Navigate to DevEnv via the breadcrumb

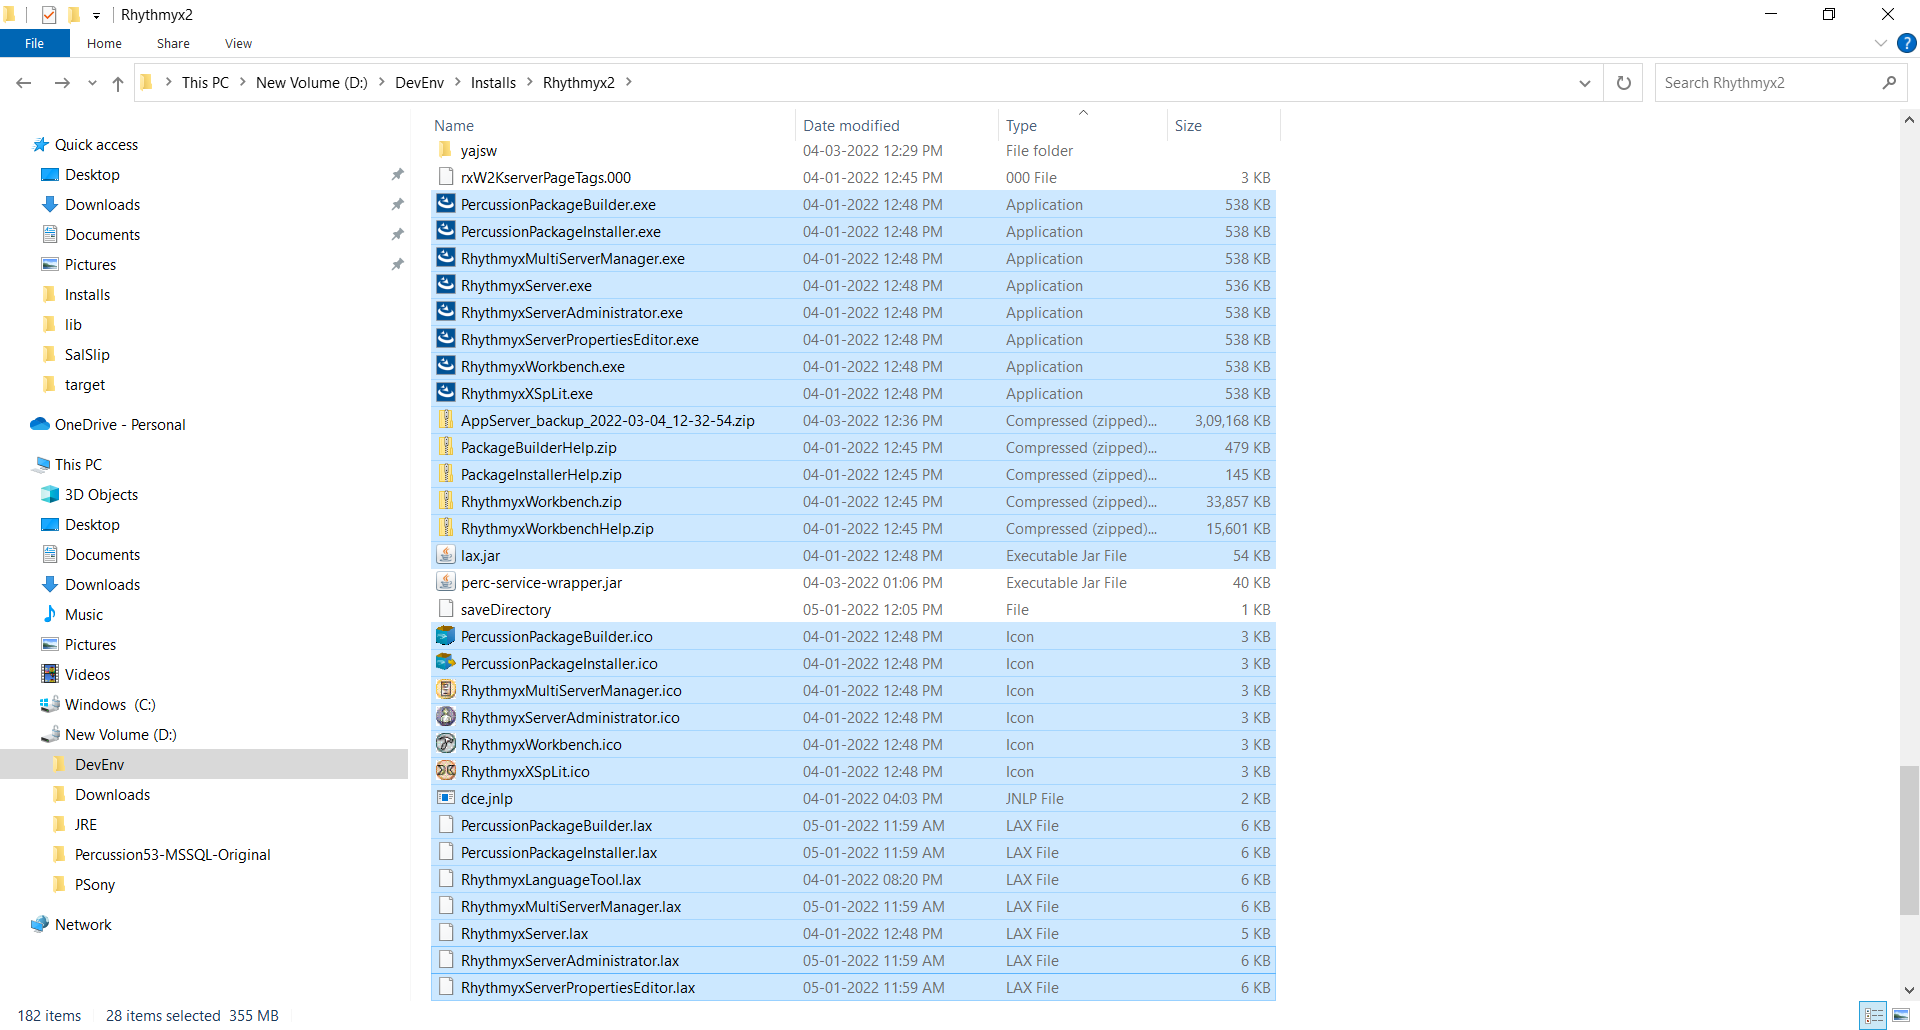coord(421,82)
